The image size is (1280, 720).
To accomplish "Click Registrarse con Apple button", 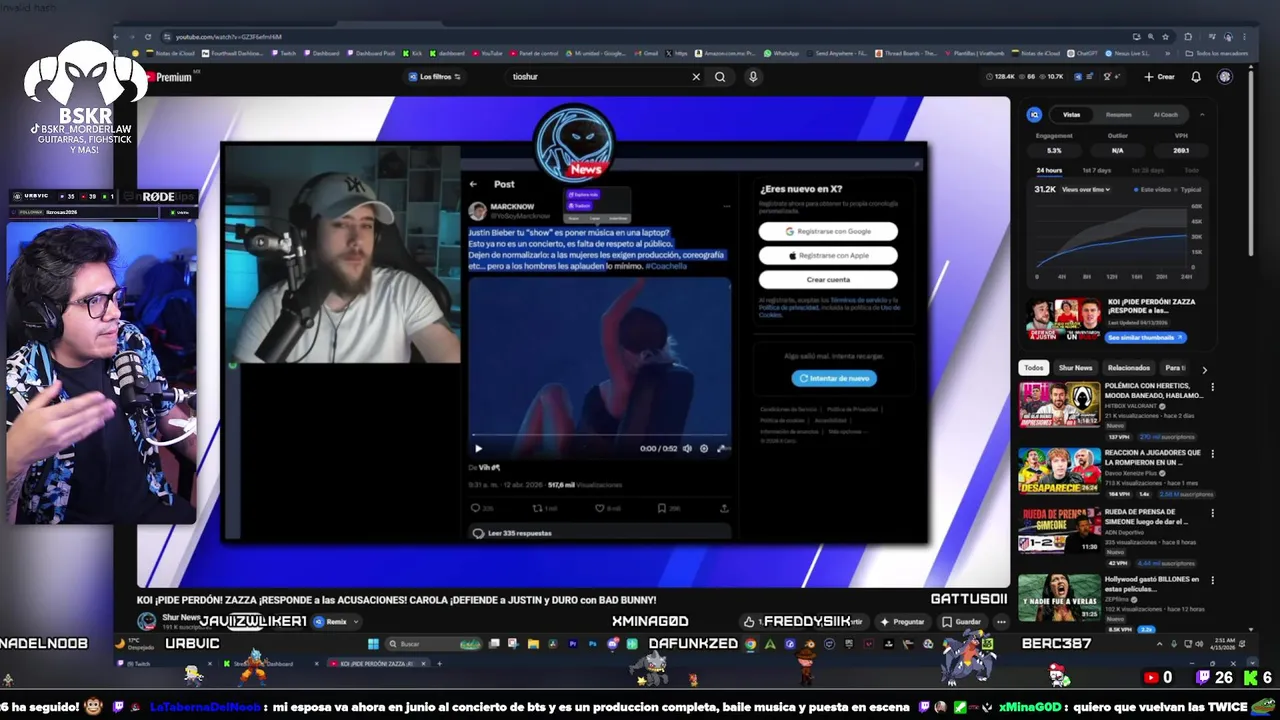I will (828, 255).
